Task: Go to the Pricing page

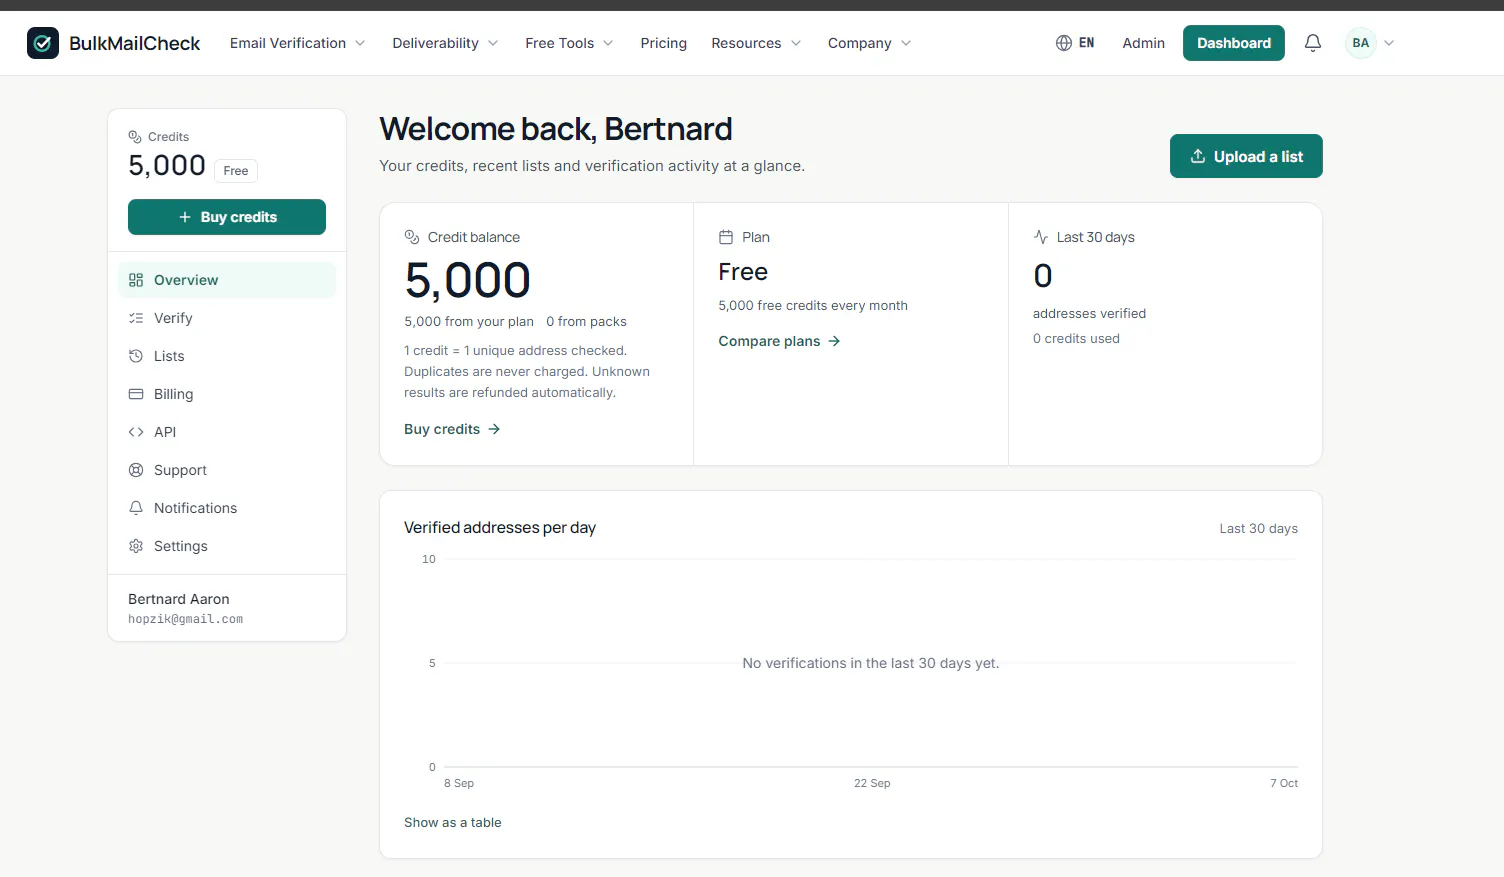Action: (664, 43)
